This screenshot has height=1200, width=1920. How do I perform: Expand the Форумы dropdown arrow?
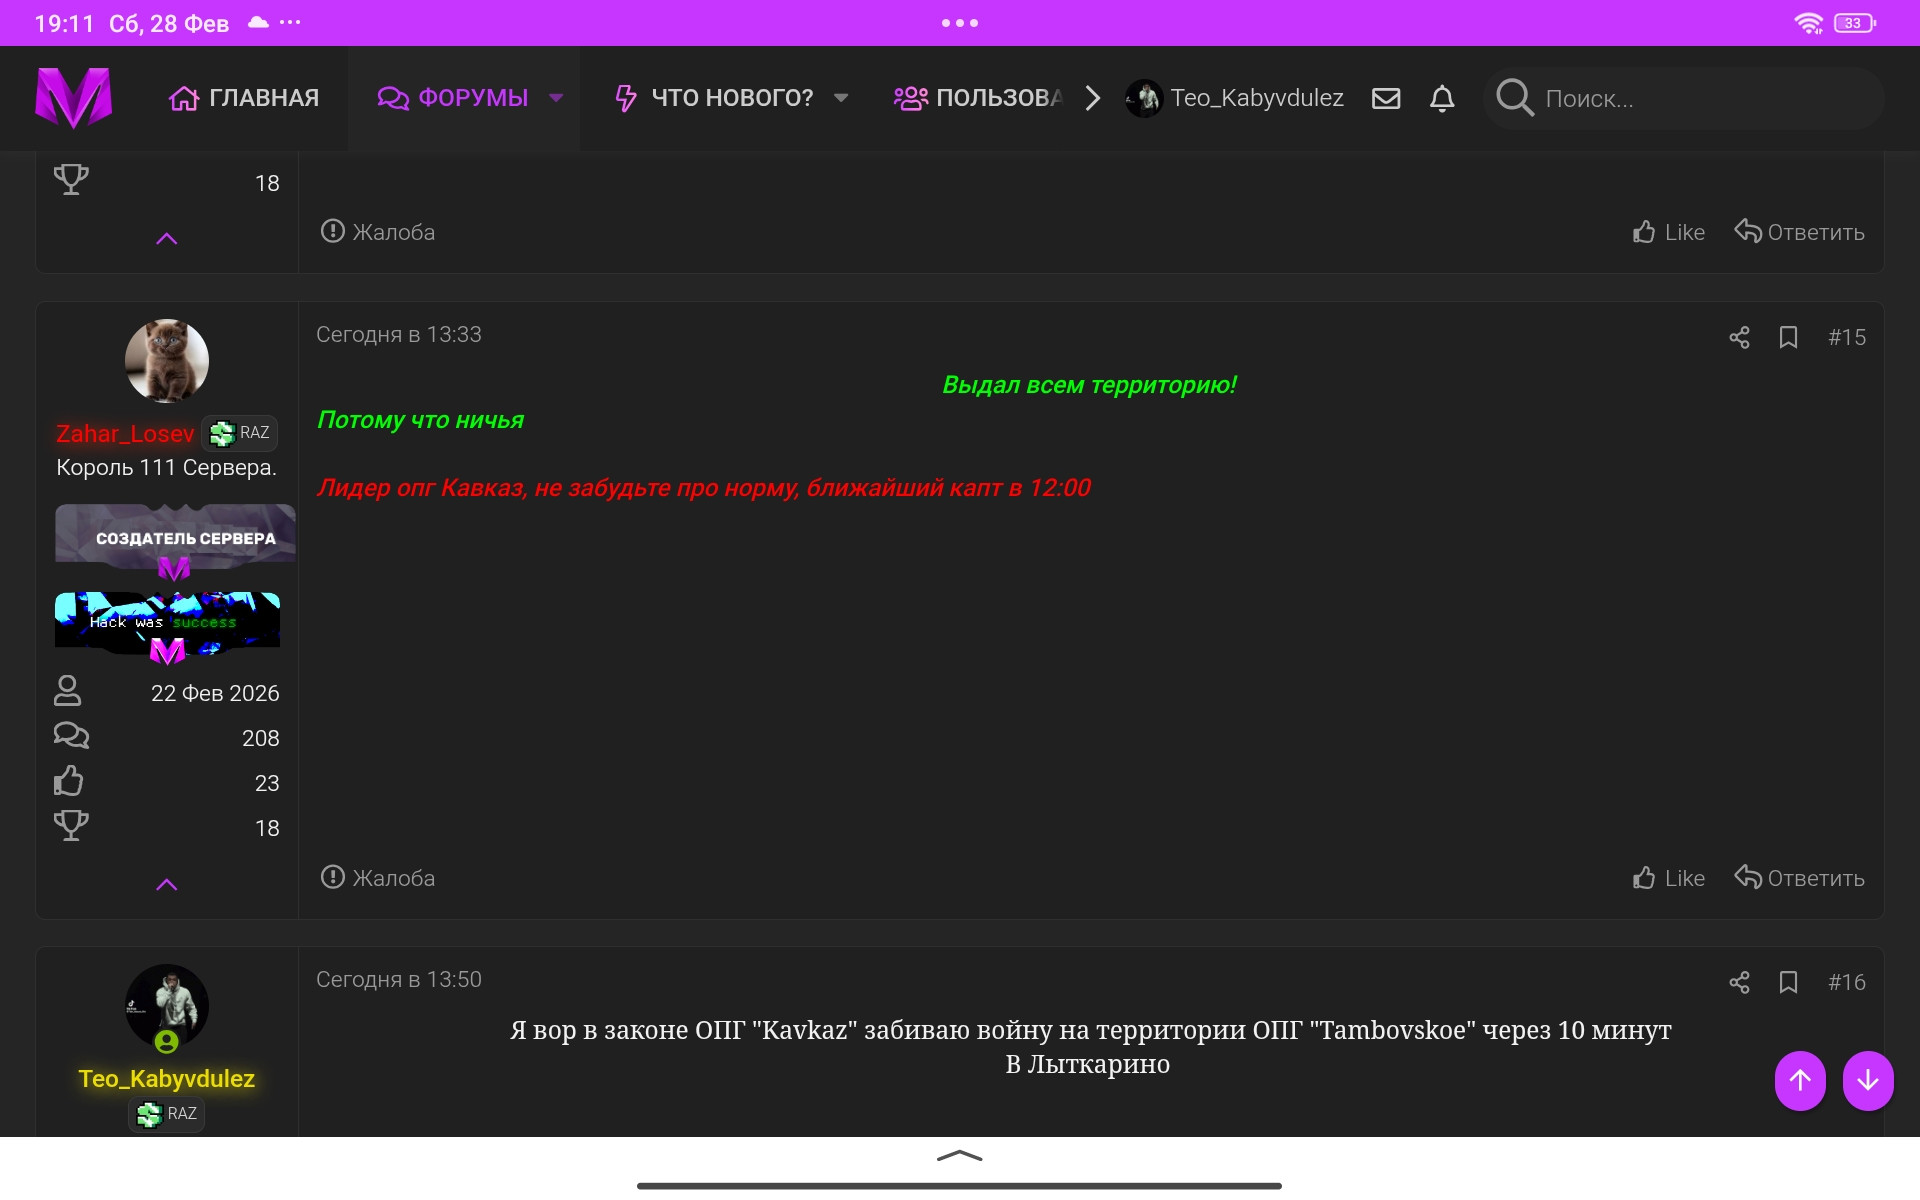[556, 98]
